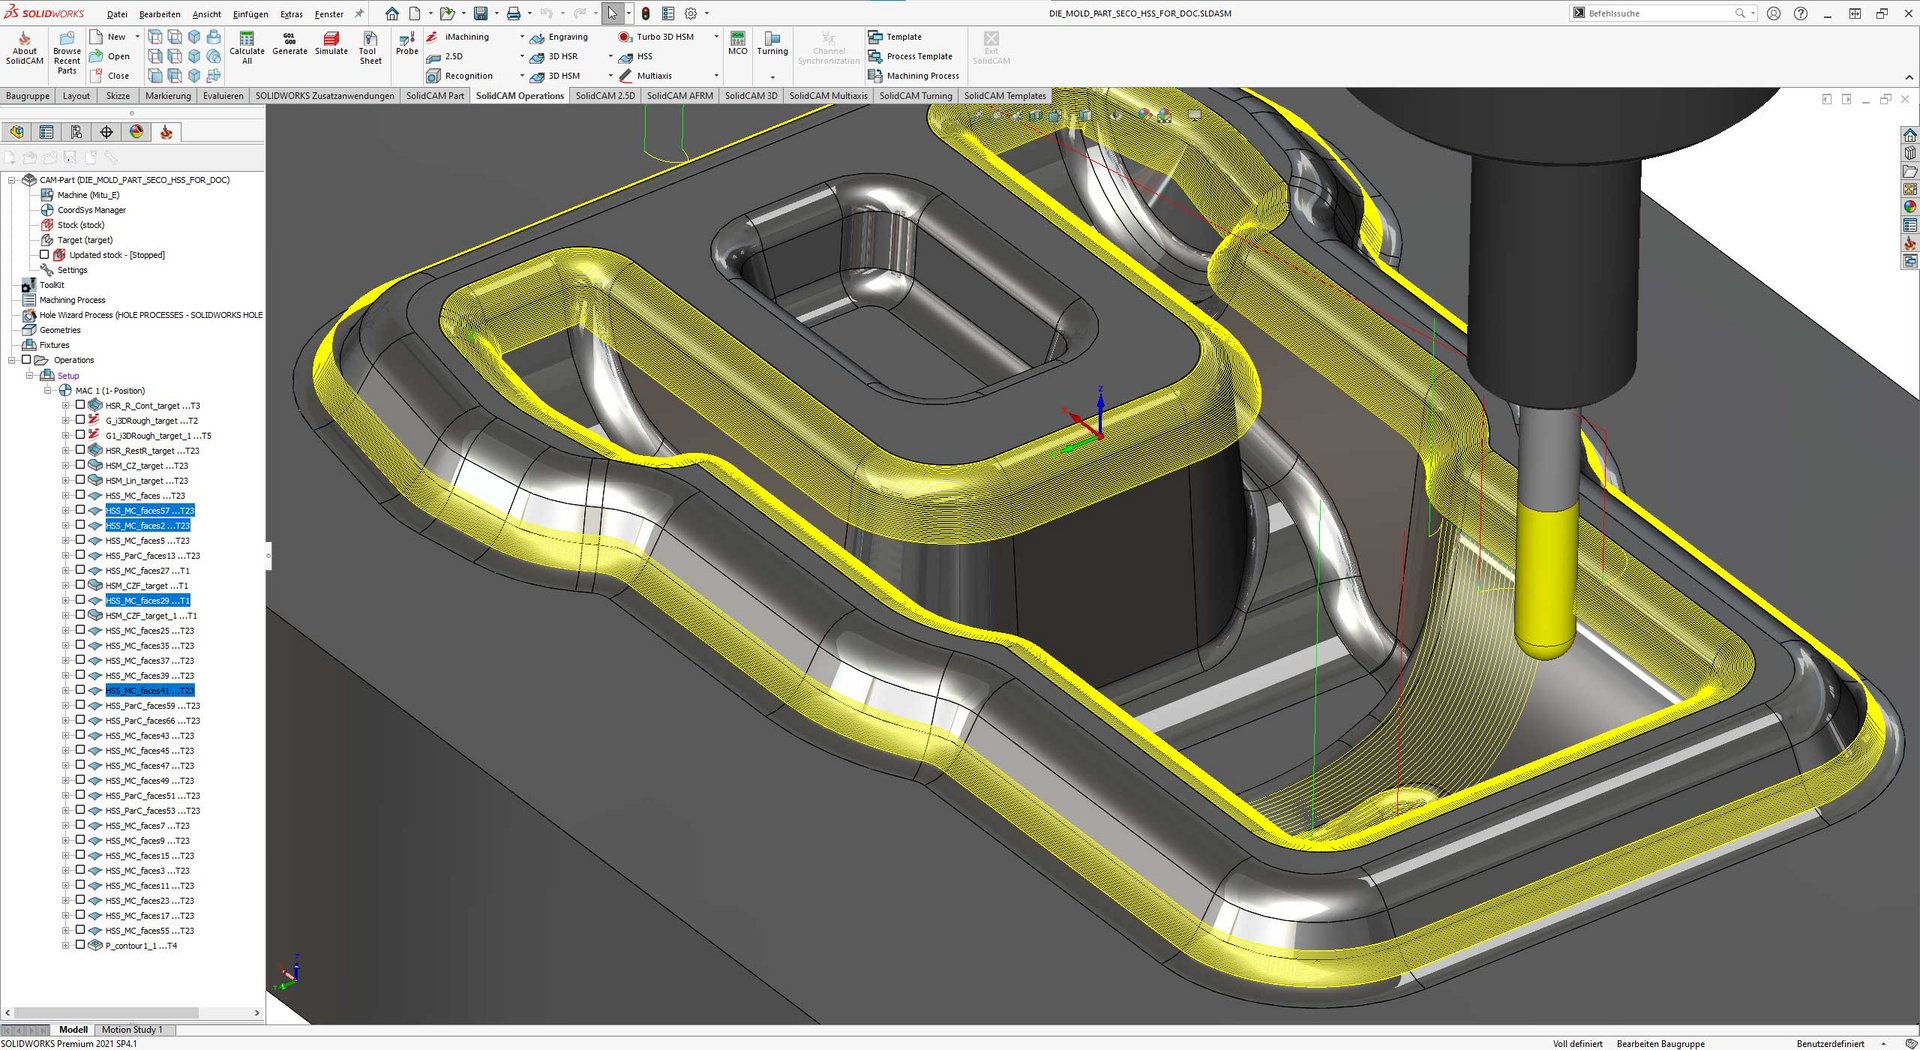
Task: Toggle checkbox for HSR_R_Cont_target operation
Action: 81,405
